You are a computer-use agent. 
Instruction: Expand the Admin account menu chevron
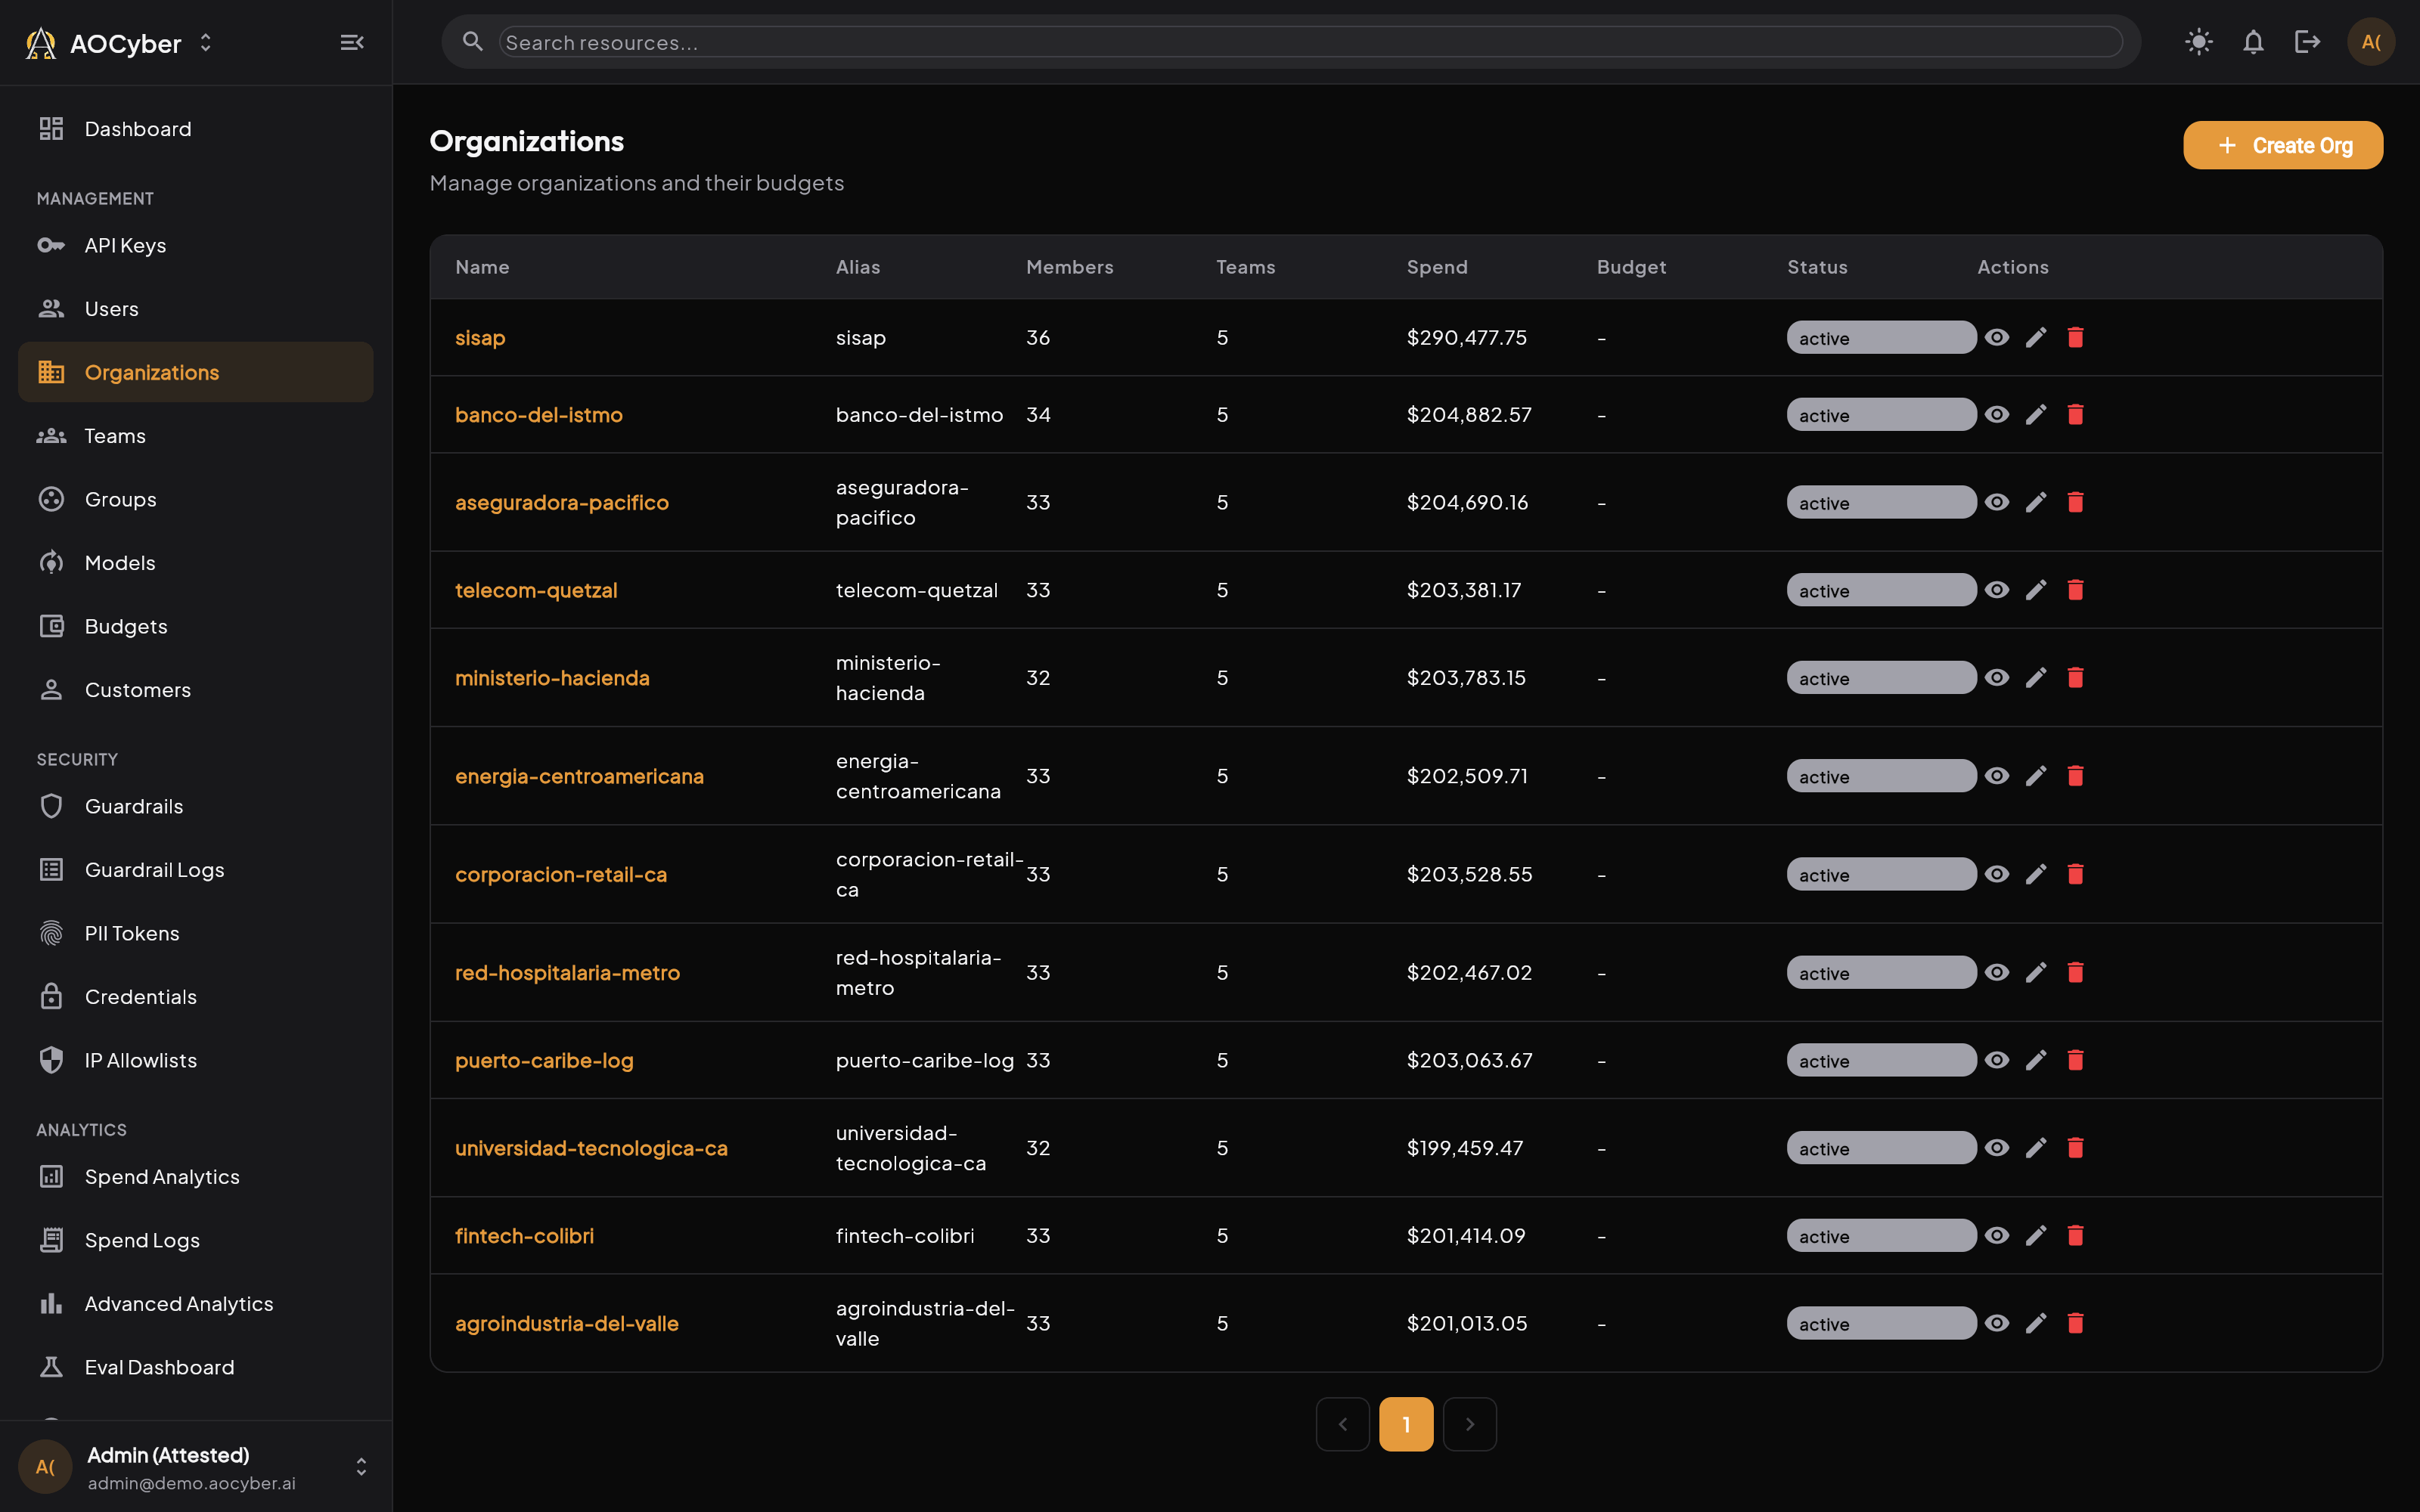click(x=361, y=1466)
